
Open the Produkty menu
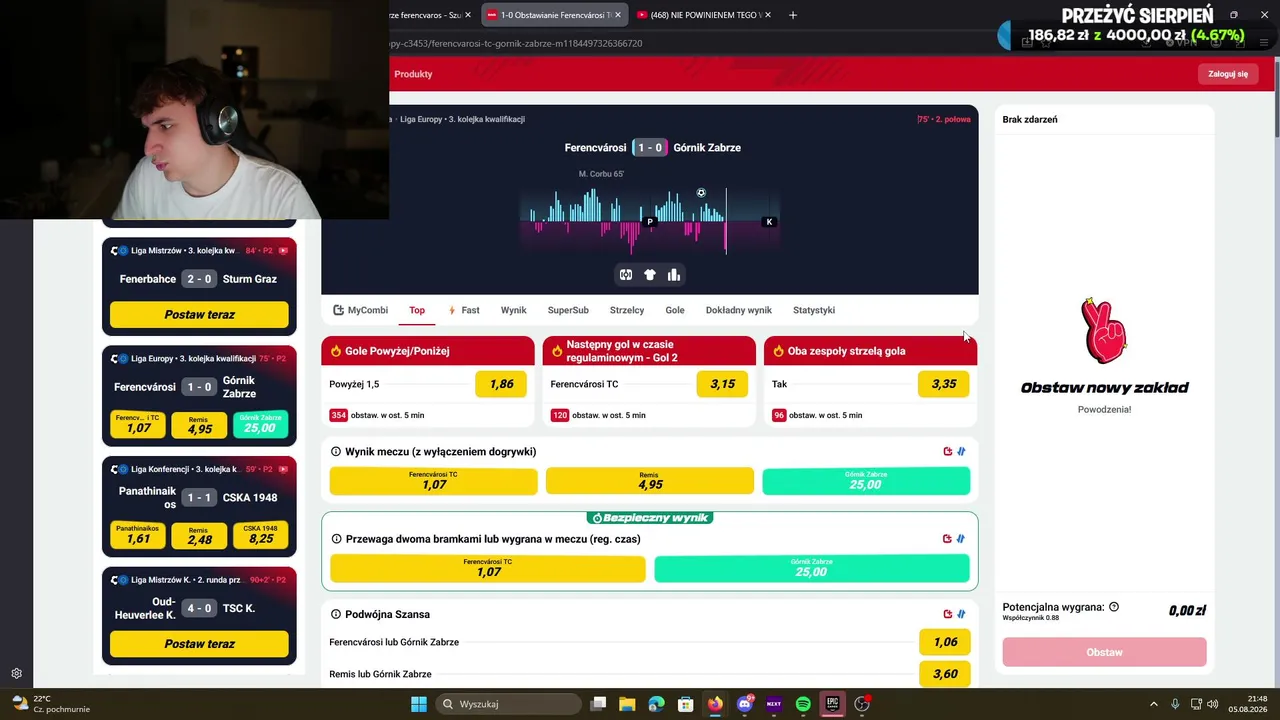pyautogui.click(x=413, y=74)
